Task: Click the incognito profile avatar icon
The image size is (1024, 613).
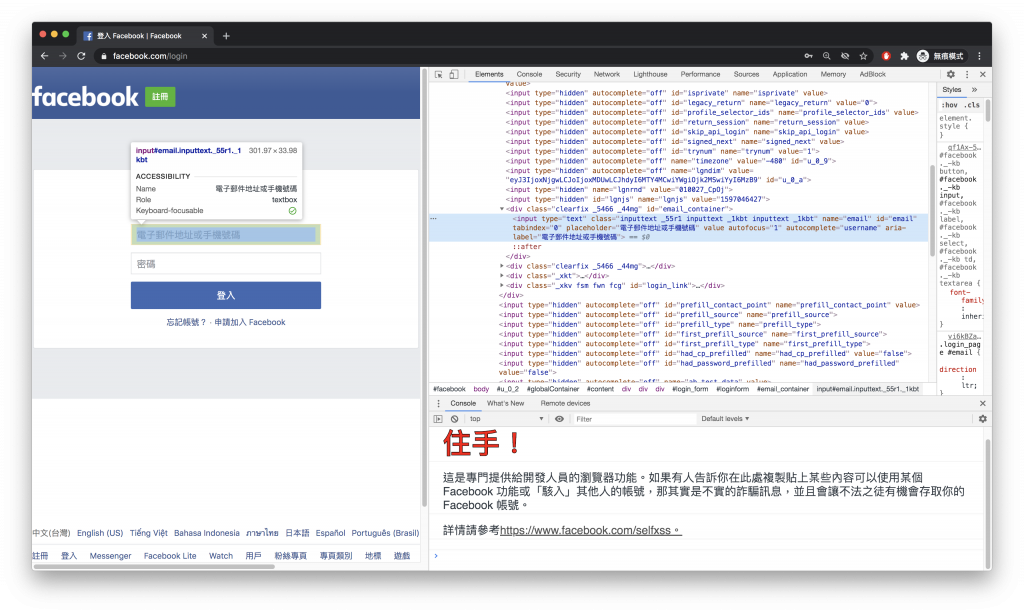Action: click(923, 56)
